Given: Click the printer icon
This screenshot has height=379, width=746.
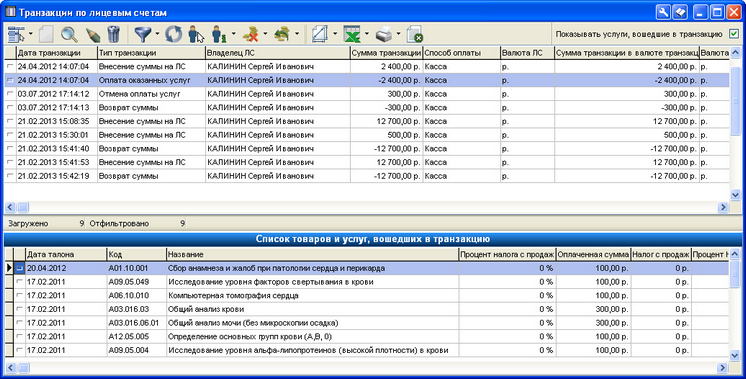Looking at the screenshot, I should click(384, 34).
